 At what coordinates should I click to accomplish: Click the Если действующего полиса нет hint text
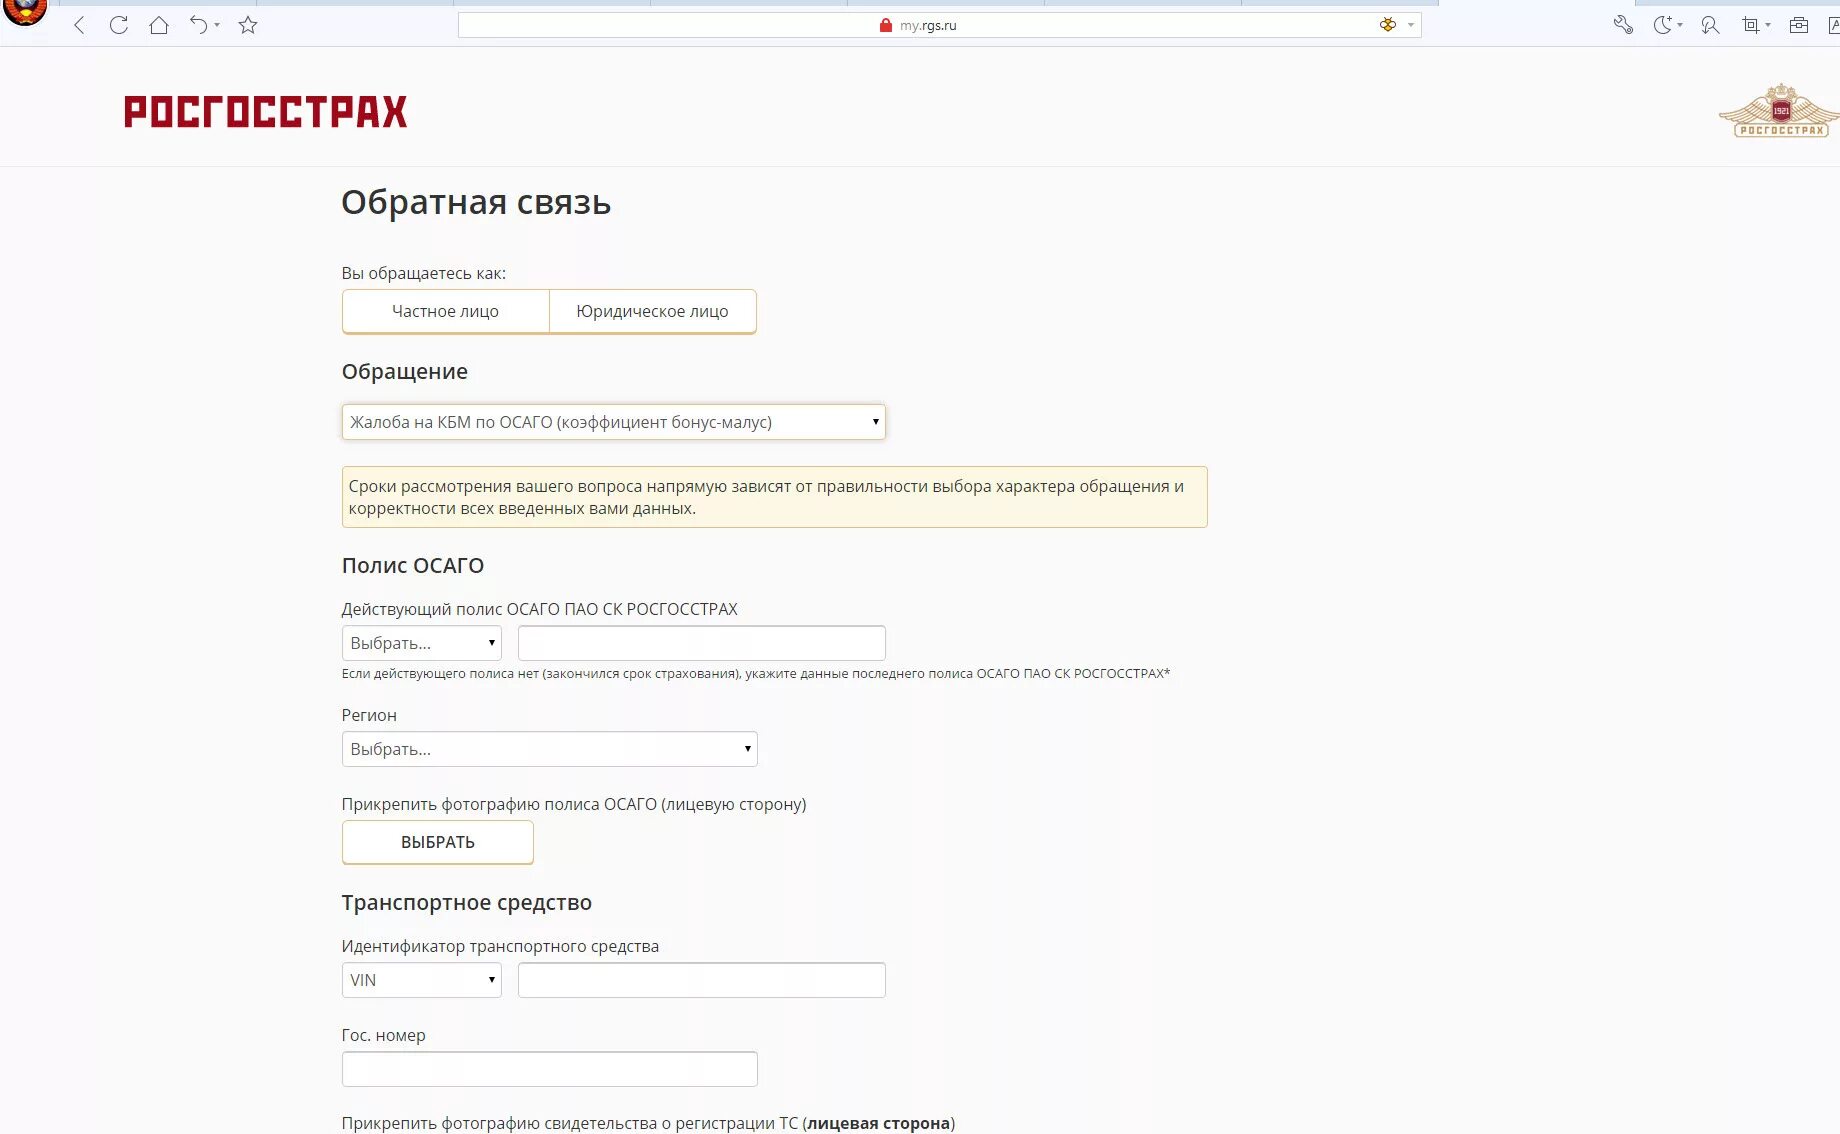[x=755, y=674]
